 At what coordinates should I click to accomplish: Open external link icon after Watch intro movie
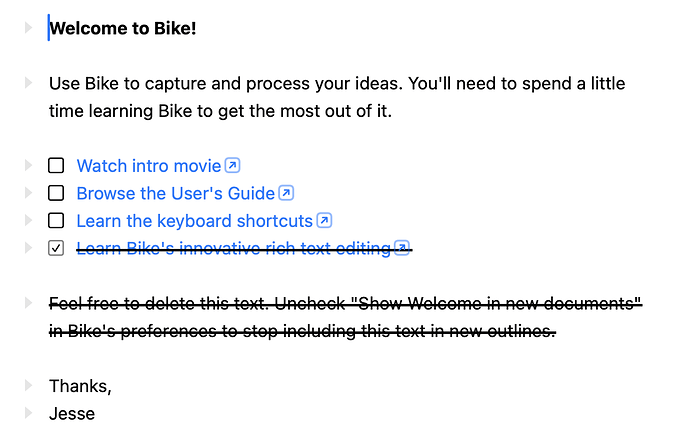[x=232, y=165]
